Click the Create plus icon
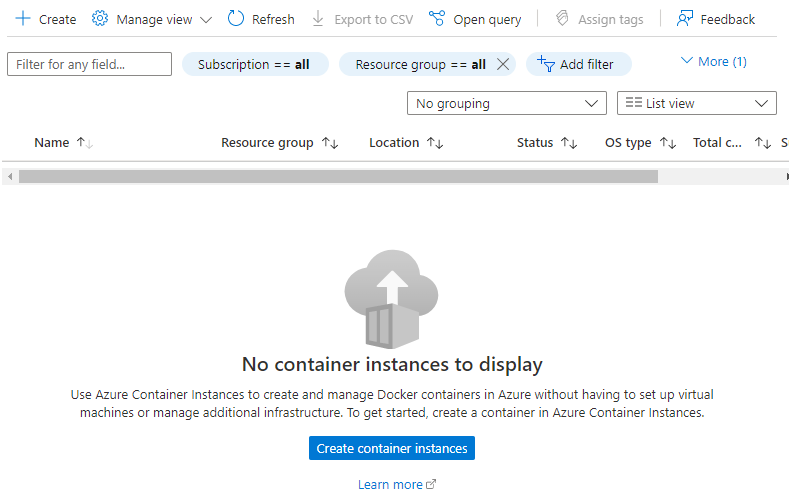Image resolution: width=789 pixels, height=500 pixels. tap(23, 19)
